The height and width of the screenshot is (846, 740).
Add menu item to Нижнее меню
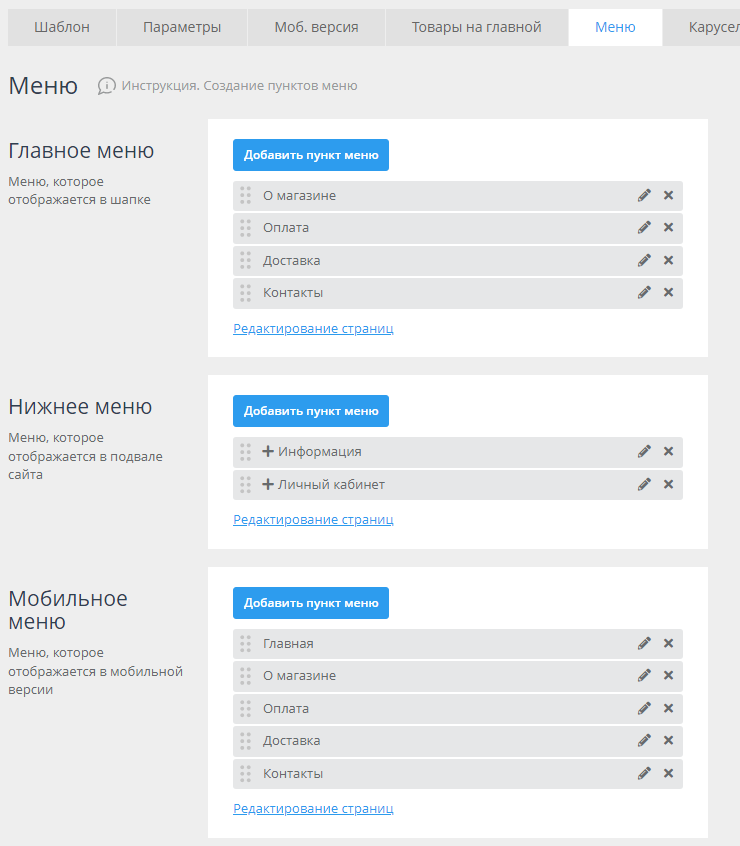(311, 411)
